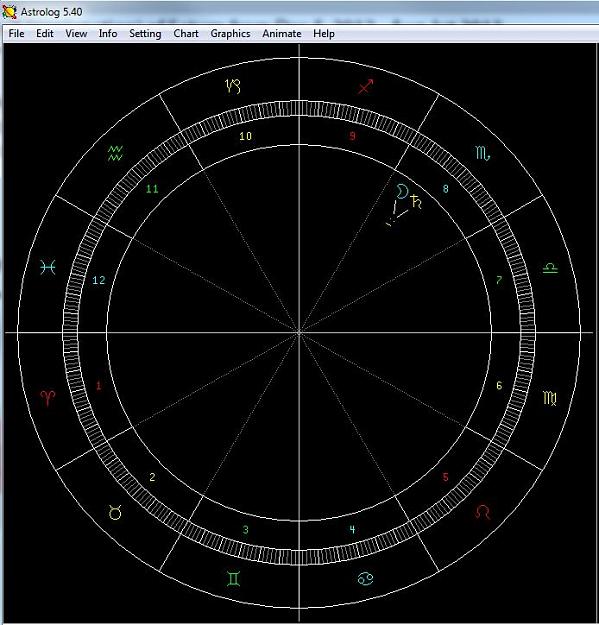Image resolution: width=599 pixels, height=625 pixels.
Task: Click the Cancer zodiac glyph
Action: tap(365, 579)
